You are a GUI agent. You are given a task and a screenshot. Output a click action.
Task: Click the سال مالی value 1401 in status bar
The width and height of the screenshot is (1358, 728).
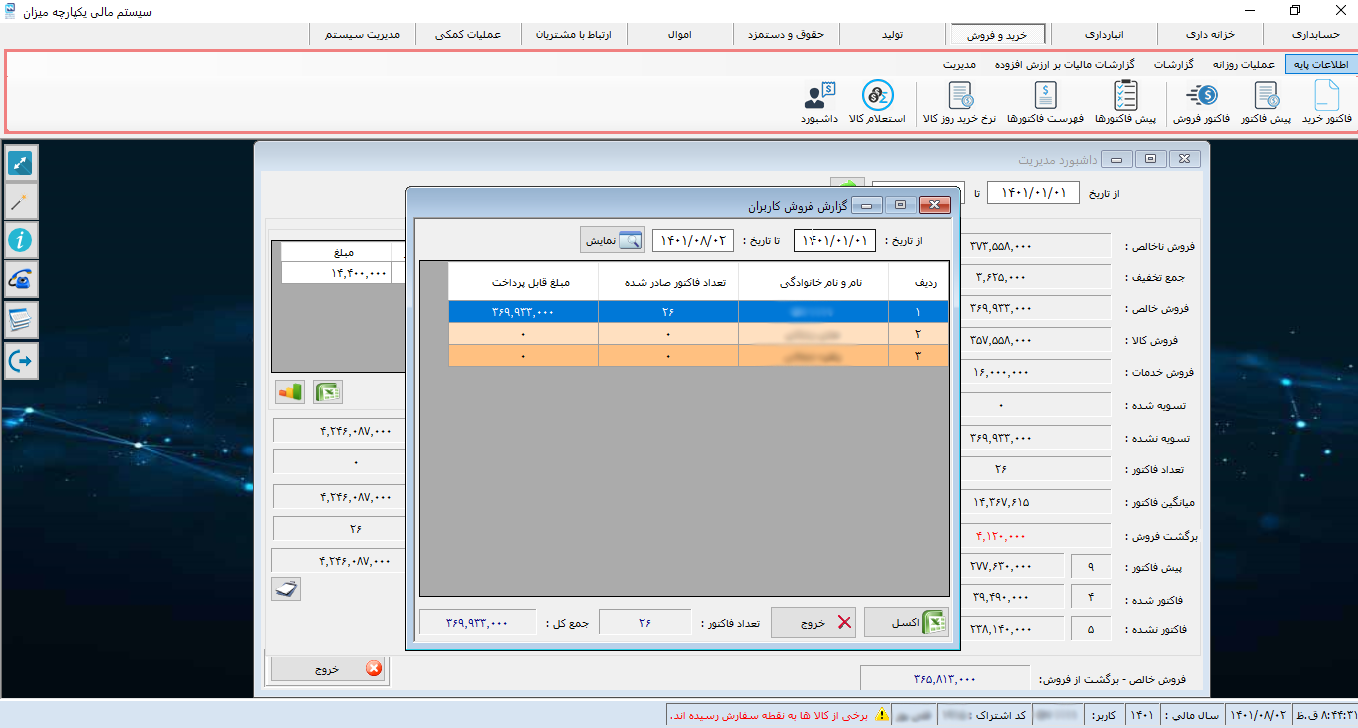[1141, 715]
